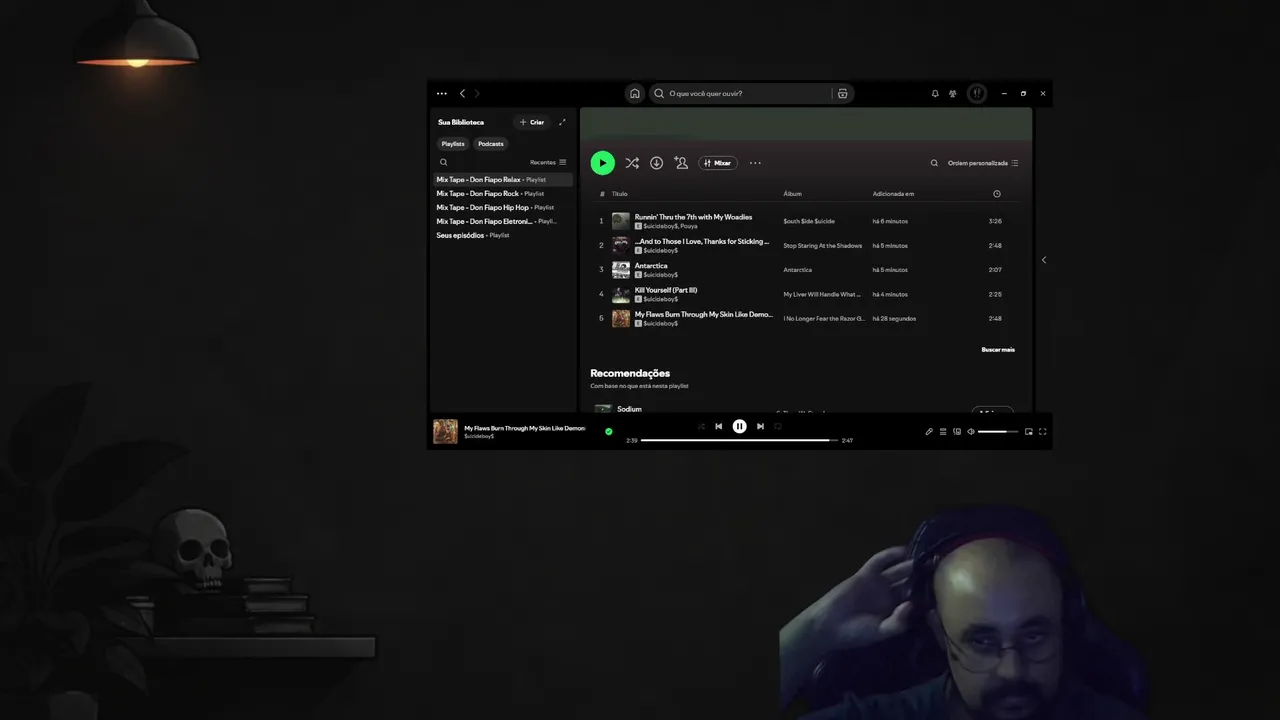Viewport: 1280px width, 720px height.
Task: Open Mix Tape - Don Fiapo Eletroni... playlist
Action: point(503,221)
